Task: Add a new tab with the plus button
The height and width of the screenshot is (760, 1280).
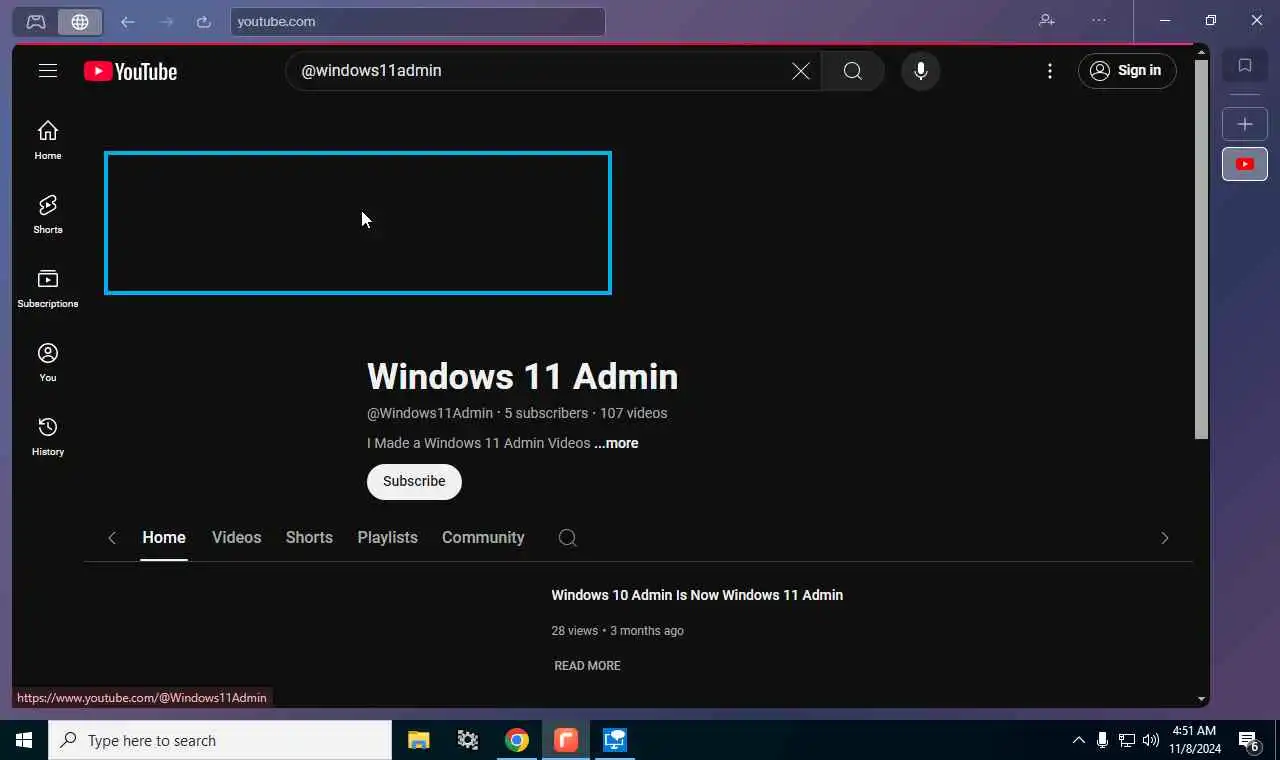Action: (x=1245, y=124)
